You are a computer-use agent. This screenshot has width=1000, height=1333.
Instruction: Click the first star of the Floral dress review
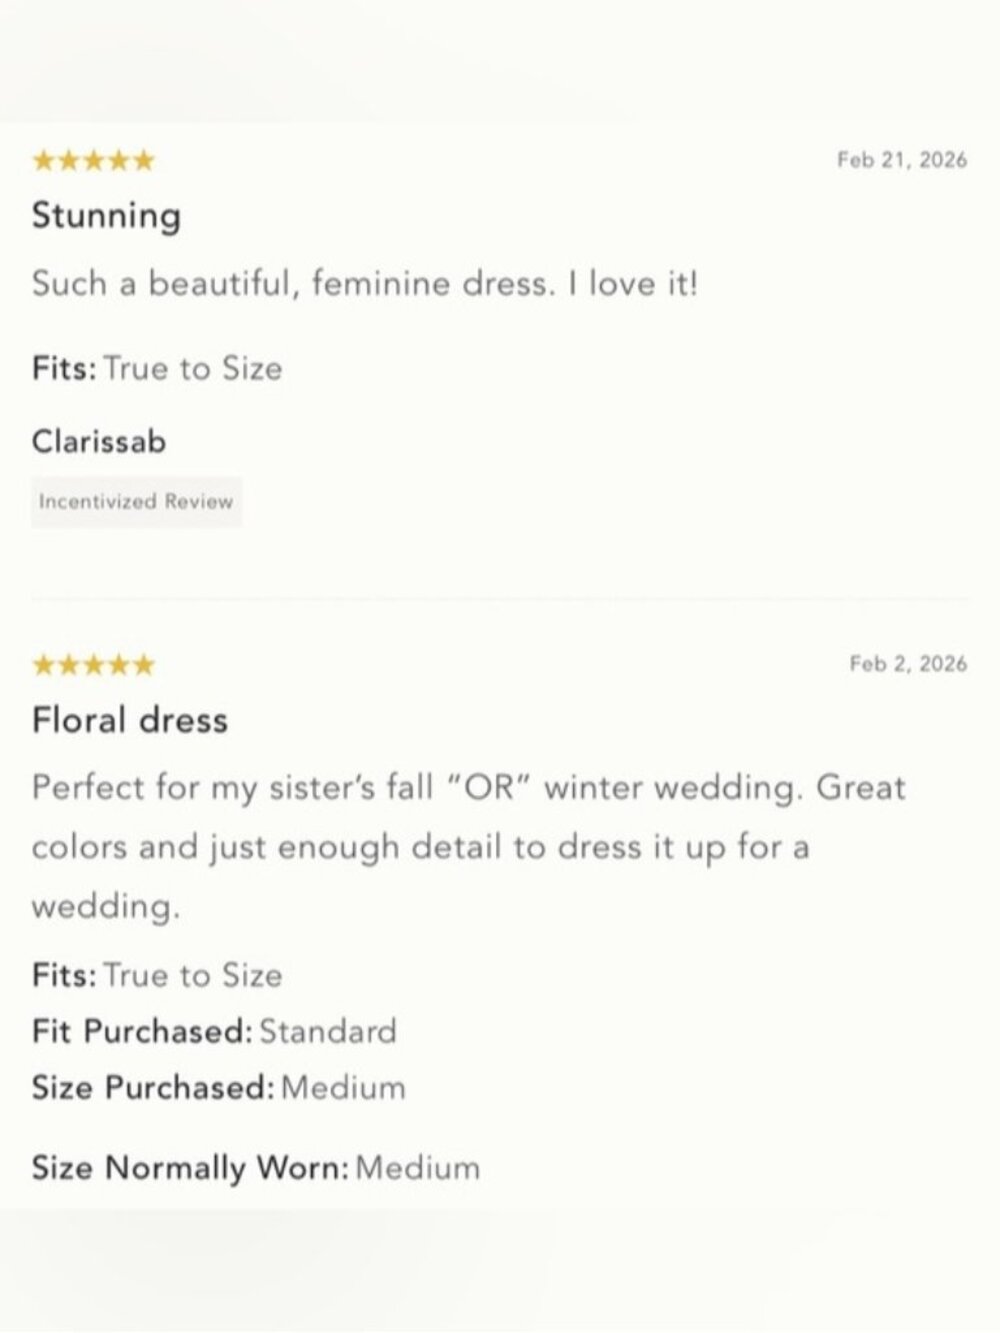coord(43,665)
